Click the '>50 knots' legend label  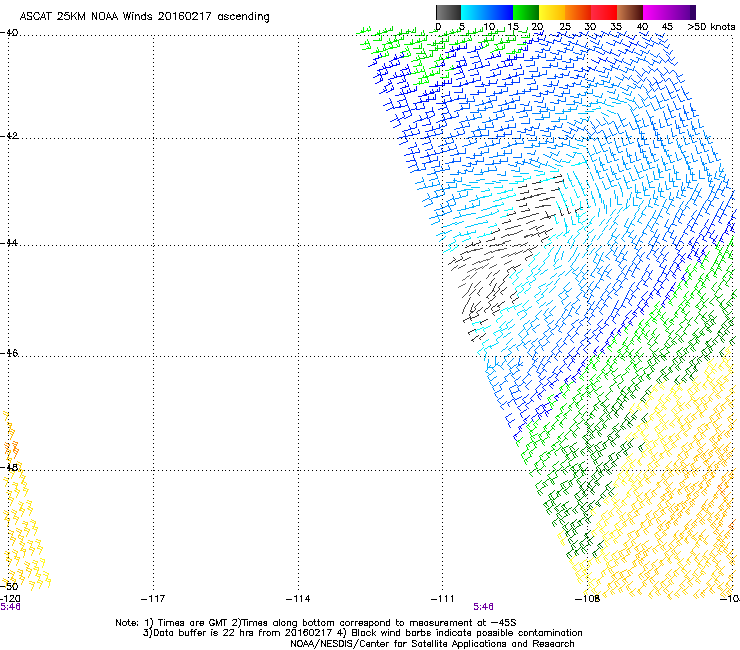tap(711, 27)
